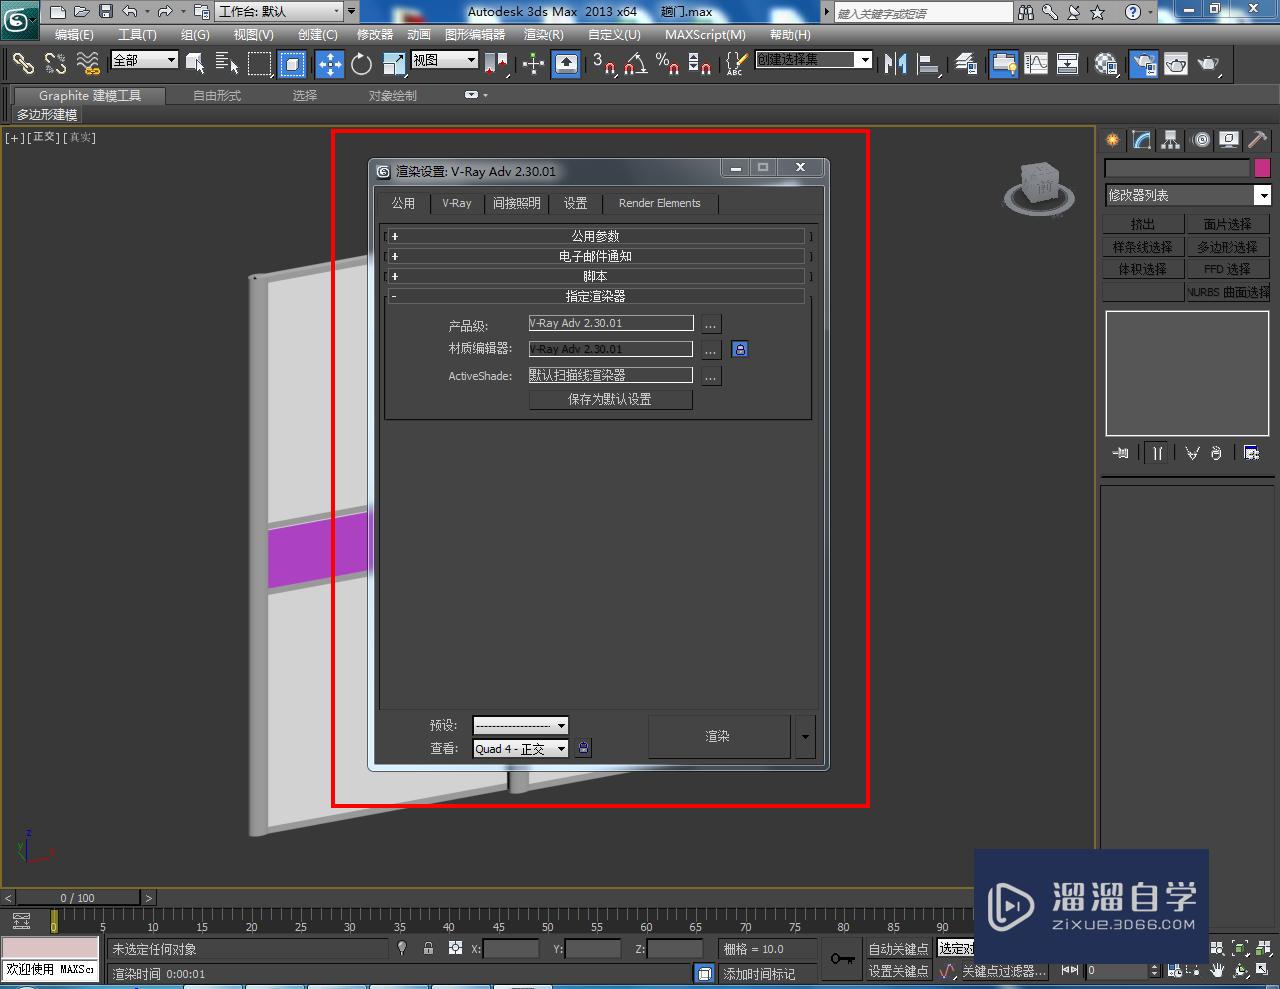This screenshot has width=1280, height=989.
Task: Activate the Select Object arrow tool
Action: tap(196, 64)
